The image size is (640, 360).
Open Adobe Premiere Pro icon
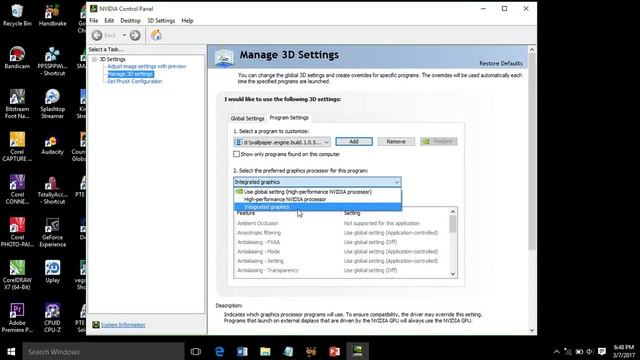17,318
